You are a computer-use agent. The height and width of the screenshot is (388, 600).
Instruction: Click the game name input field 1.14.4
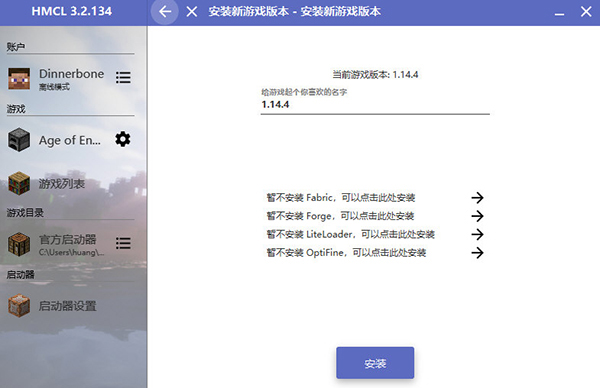tap(375, 104)
